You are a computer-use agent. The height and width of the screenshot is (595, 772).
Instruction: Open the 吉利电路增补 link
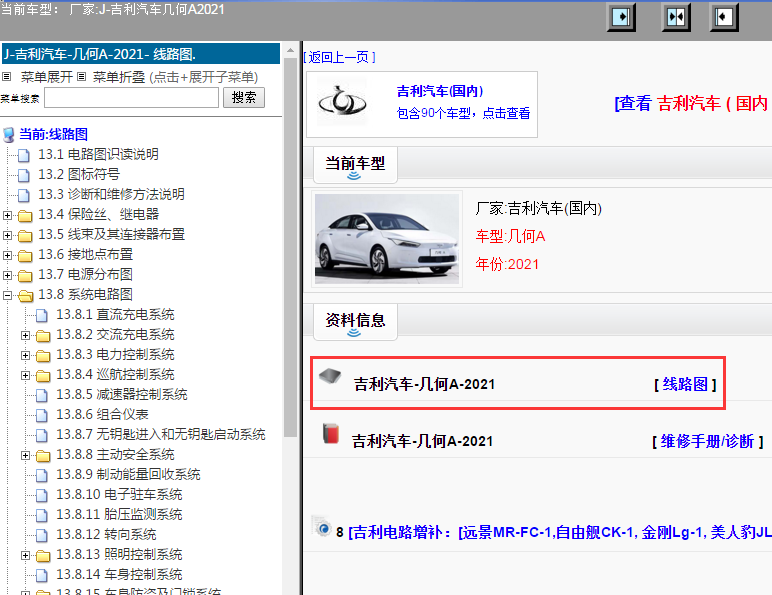pos(559,532)
